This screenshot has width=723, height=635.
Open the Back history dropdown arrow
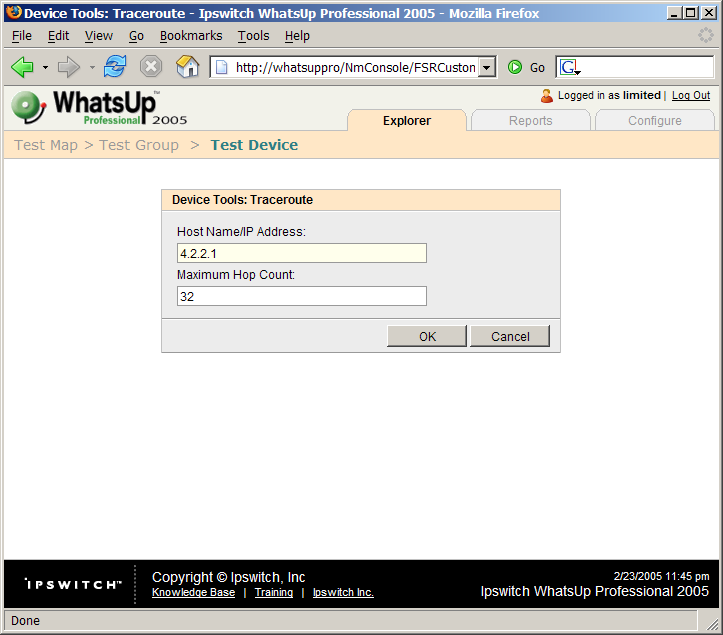[45, 68]
